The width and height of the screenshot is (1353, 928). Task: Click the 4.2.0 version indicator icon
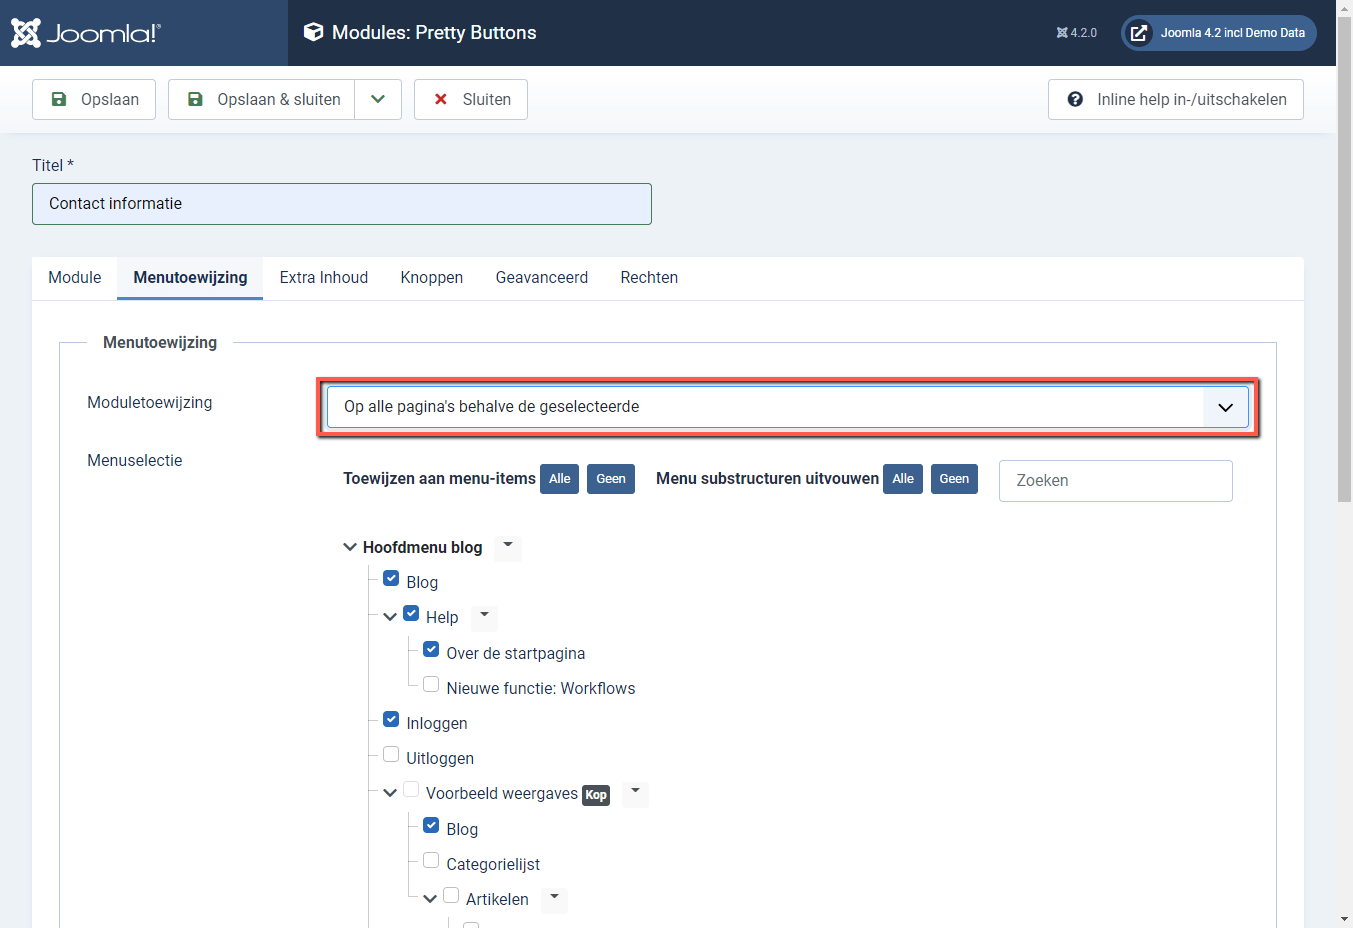[1060, 32]
